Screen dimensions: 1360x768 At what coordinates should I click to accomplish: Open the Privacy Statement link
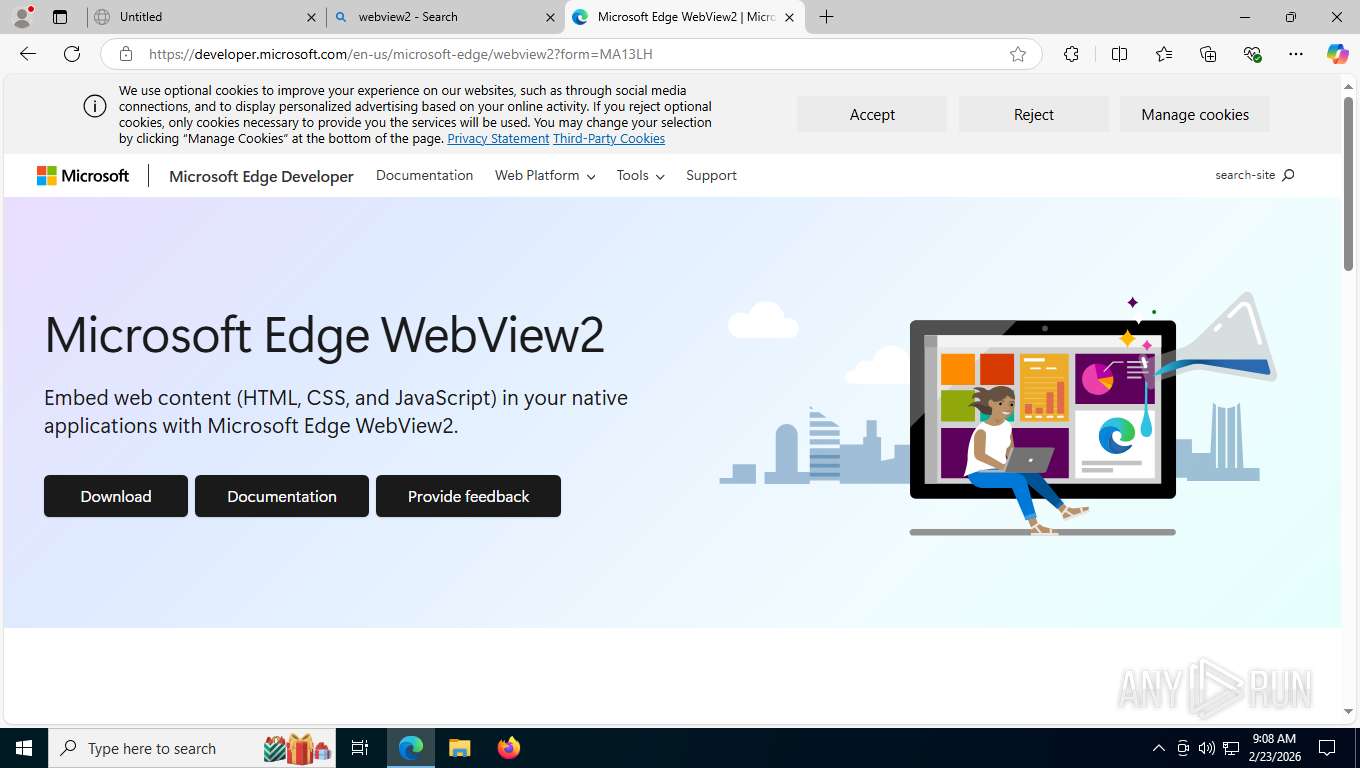pos(498,139)
